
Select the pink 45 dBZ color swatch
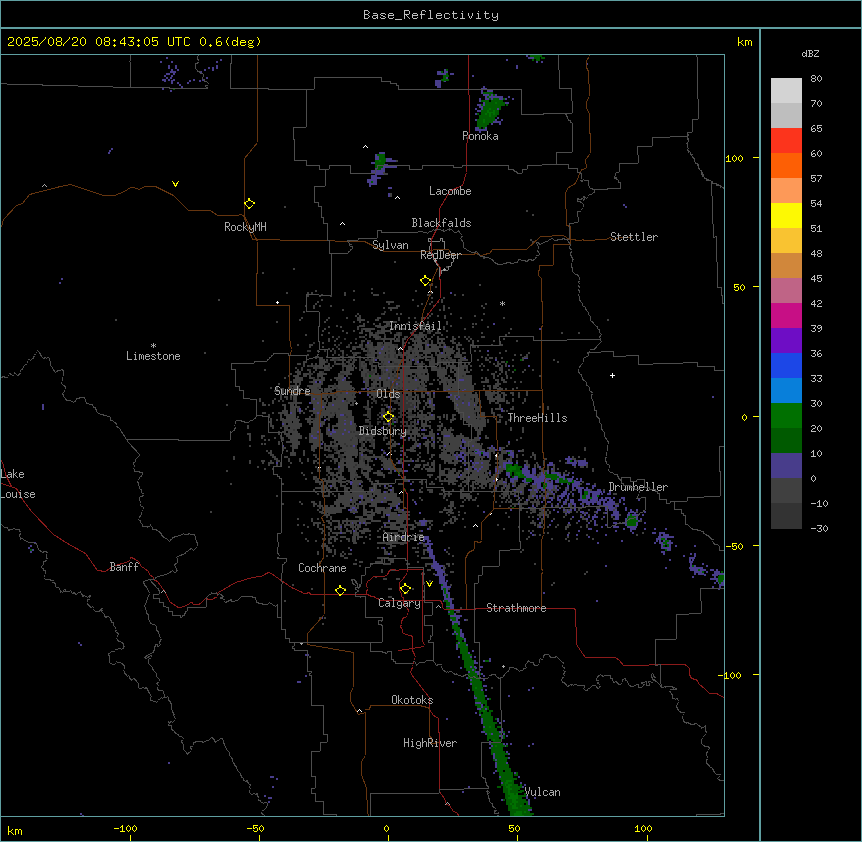tap(786, 291)
